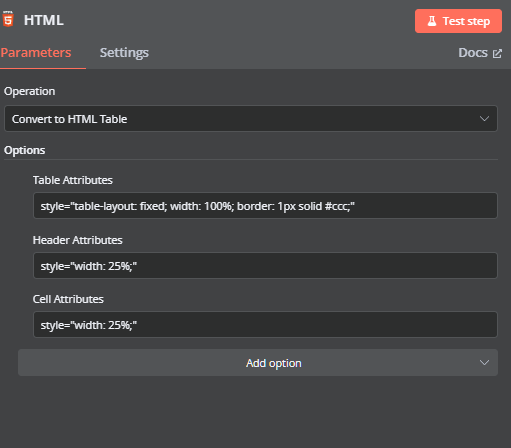Expand the Add option chevron
Image resolution: width=511 pixels, height=448 pixels.
tap(484, 362)
